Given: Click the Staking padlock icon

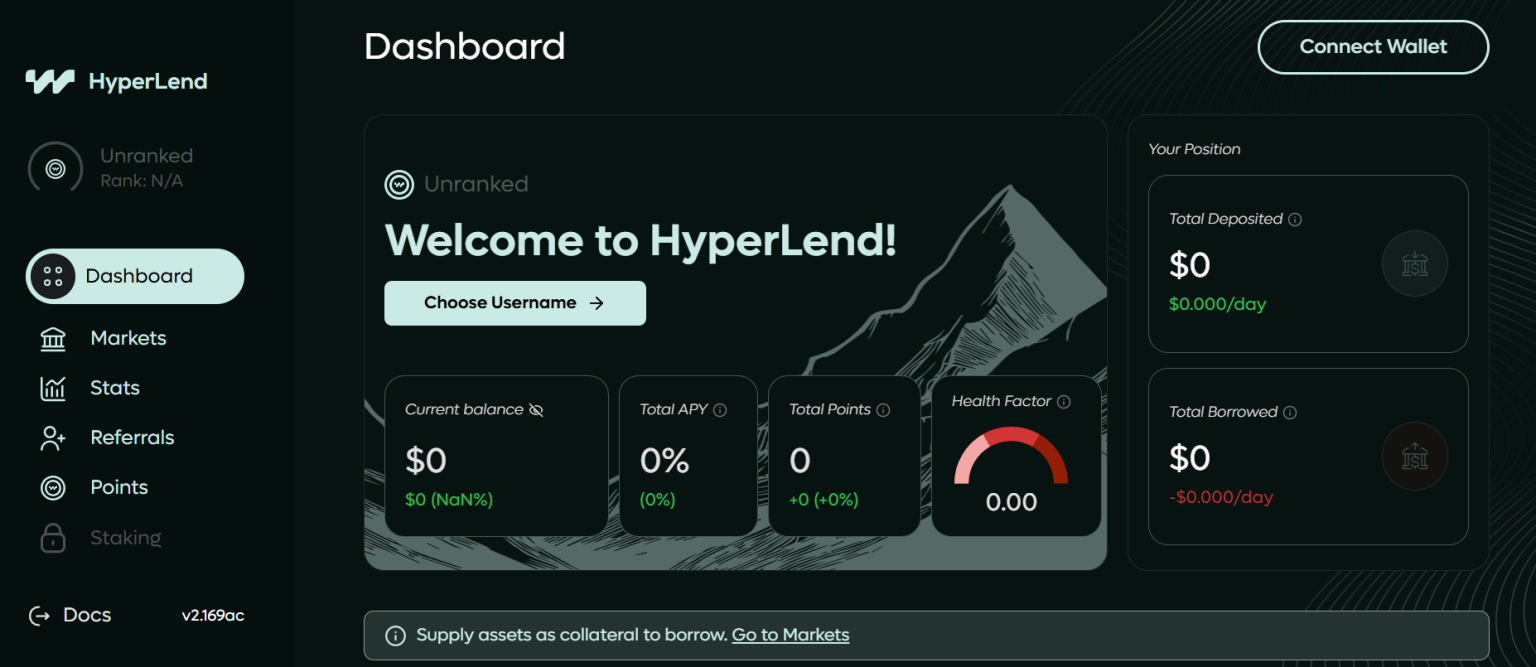Looking at the screenshot, I should tap(52, 538).
